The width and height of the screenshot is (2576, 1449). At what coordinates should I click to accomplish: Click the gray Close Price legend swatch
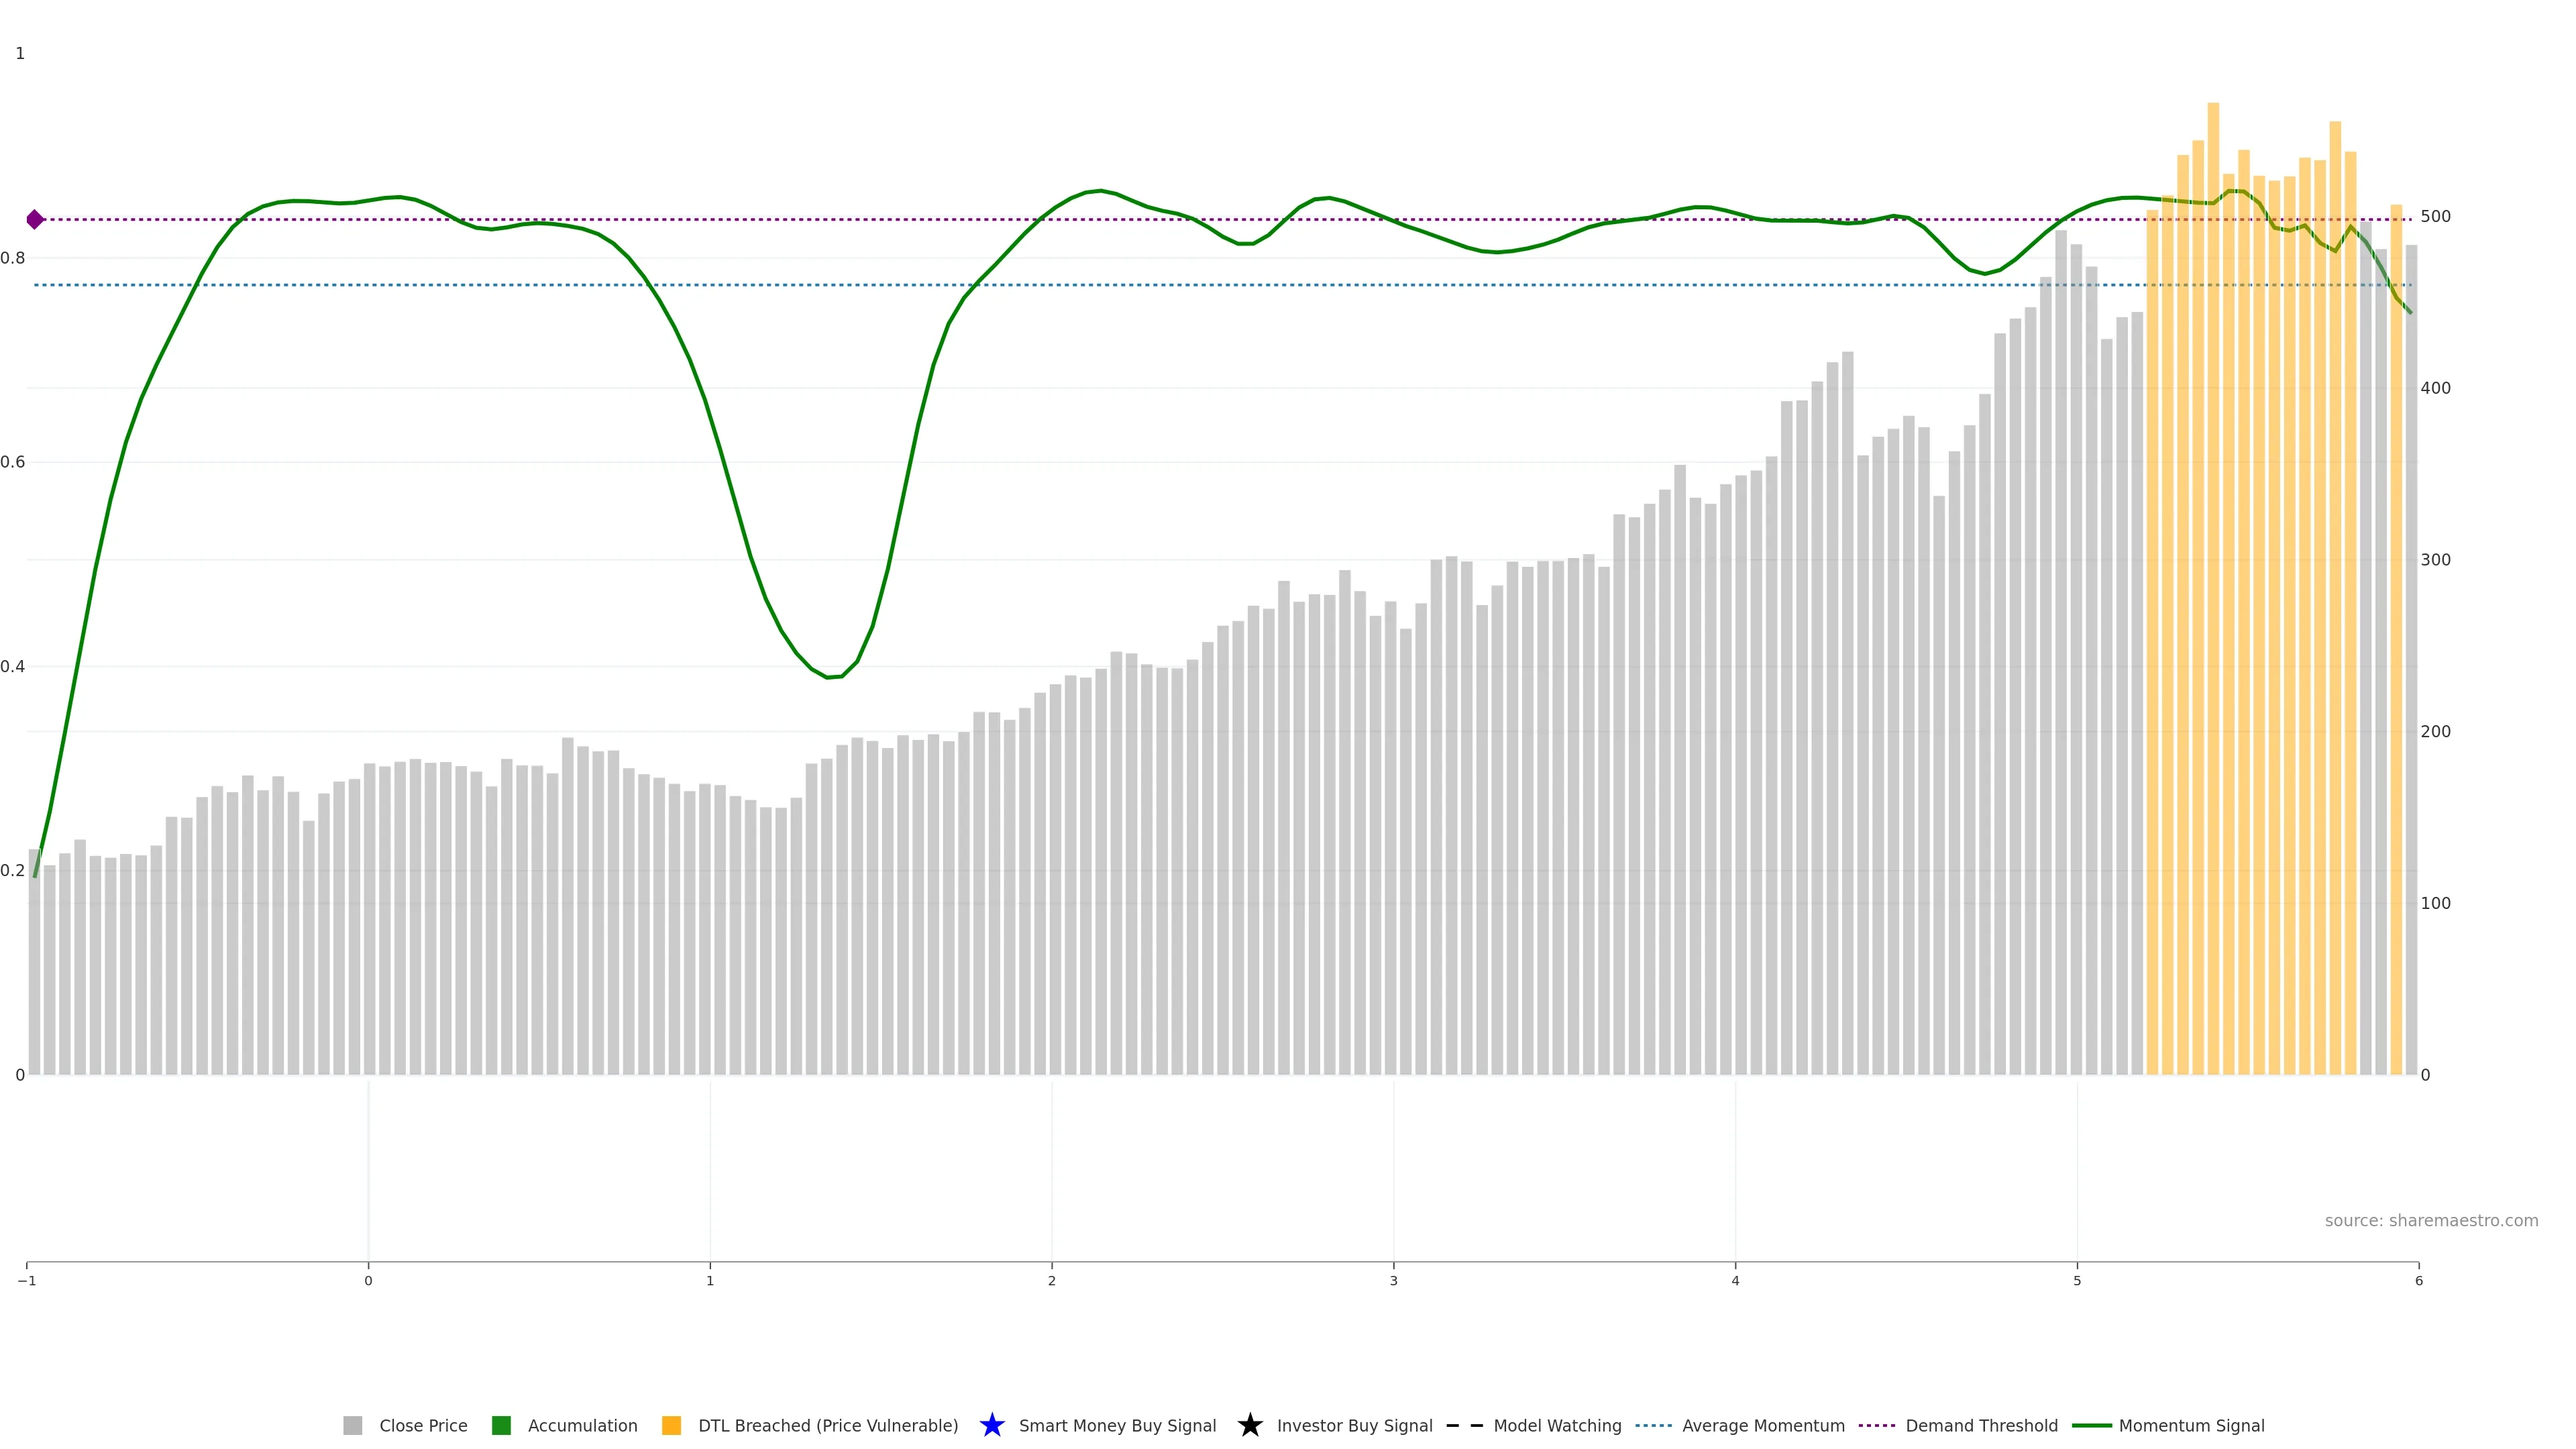352,1425
